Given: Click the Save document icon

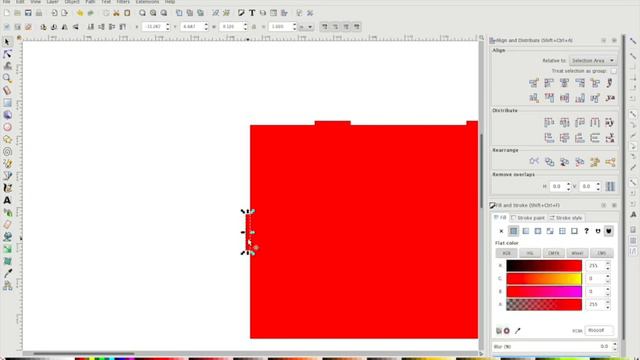Looking at the screenshot, I should (x=28, y=13).
